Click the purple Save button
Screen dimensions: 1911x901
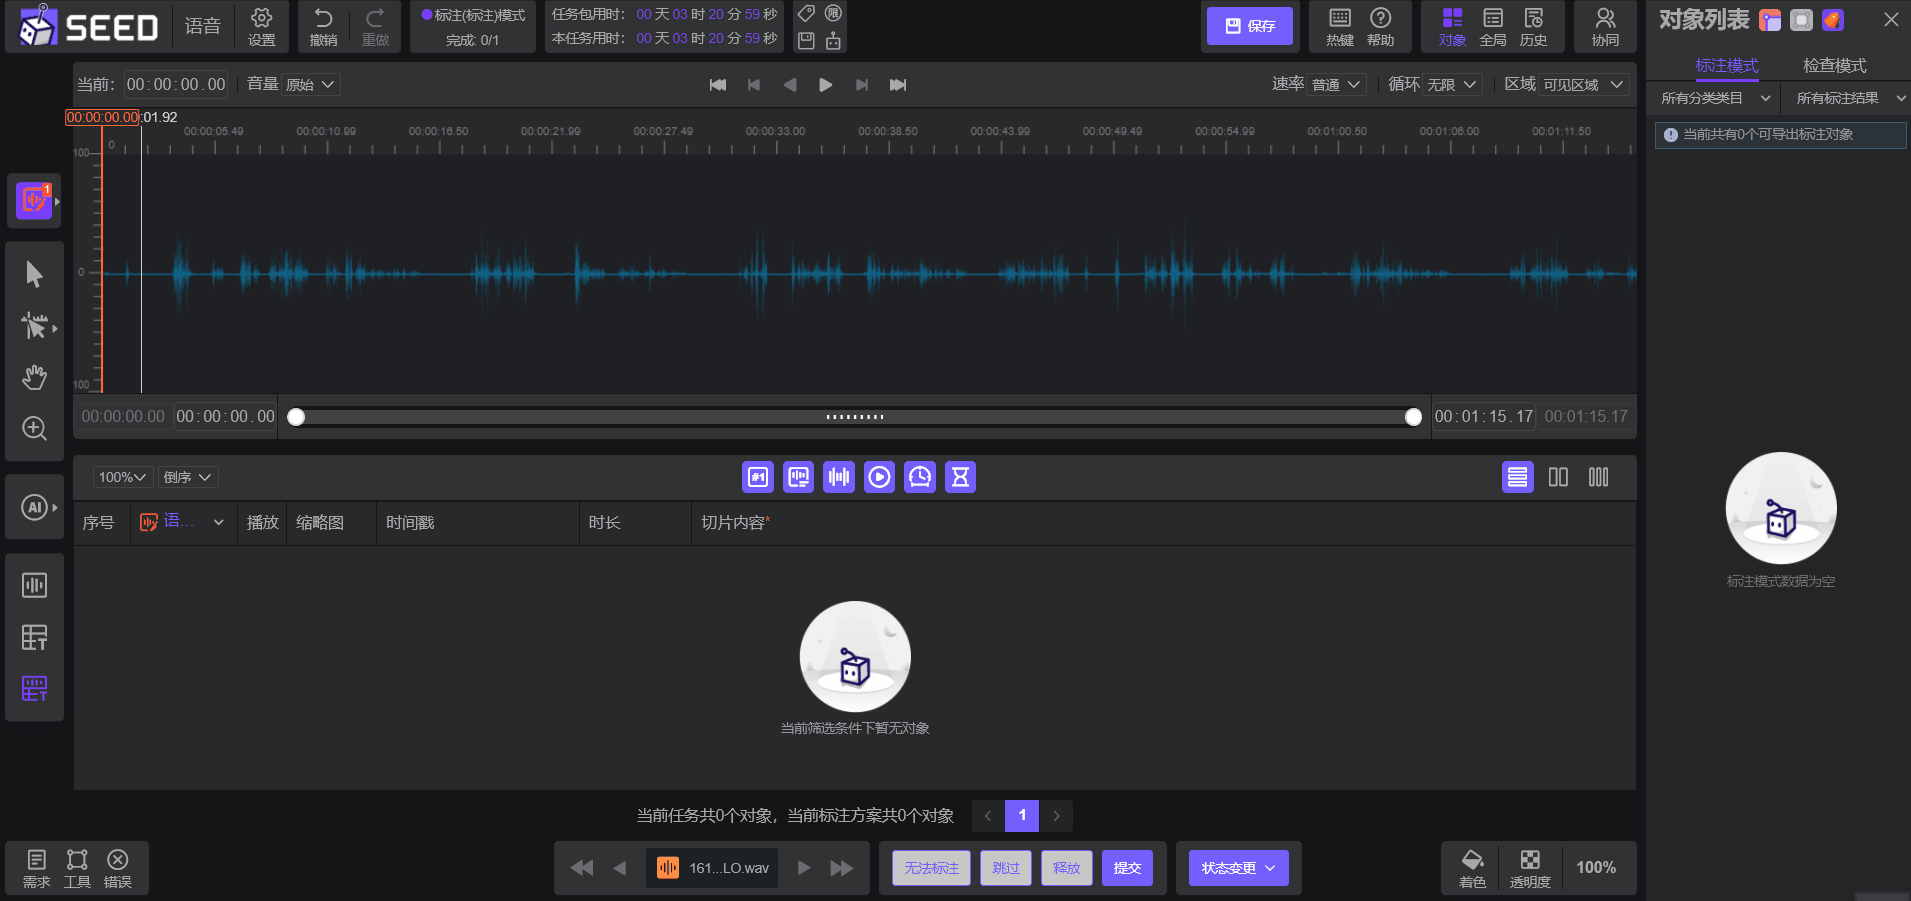1249,26
